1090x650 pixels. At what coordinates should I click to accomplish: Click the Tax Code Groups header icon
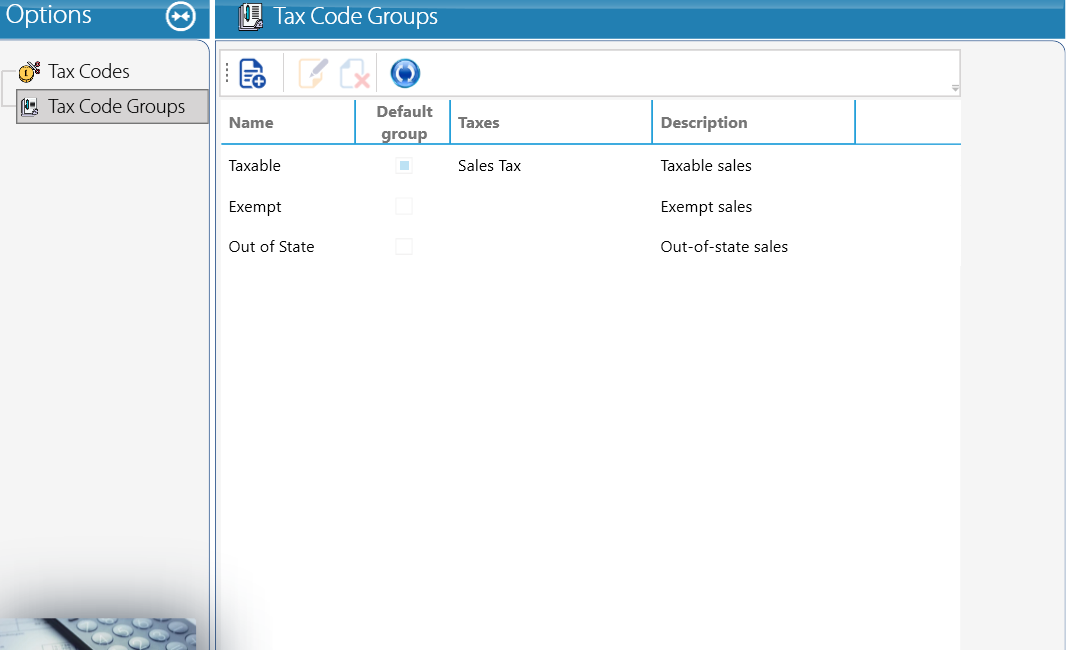[x=251, y=16]
